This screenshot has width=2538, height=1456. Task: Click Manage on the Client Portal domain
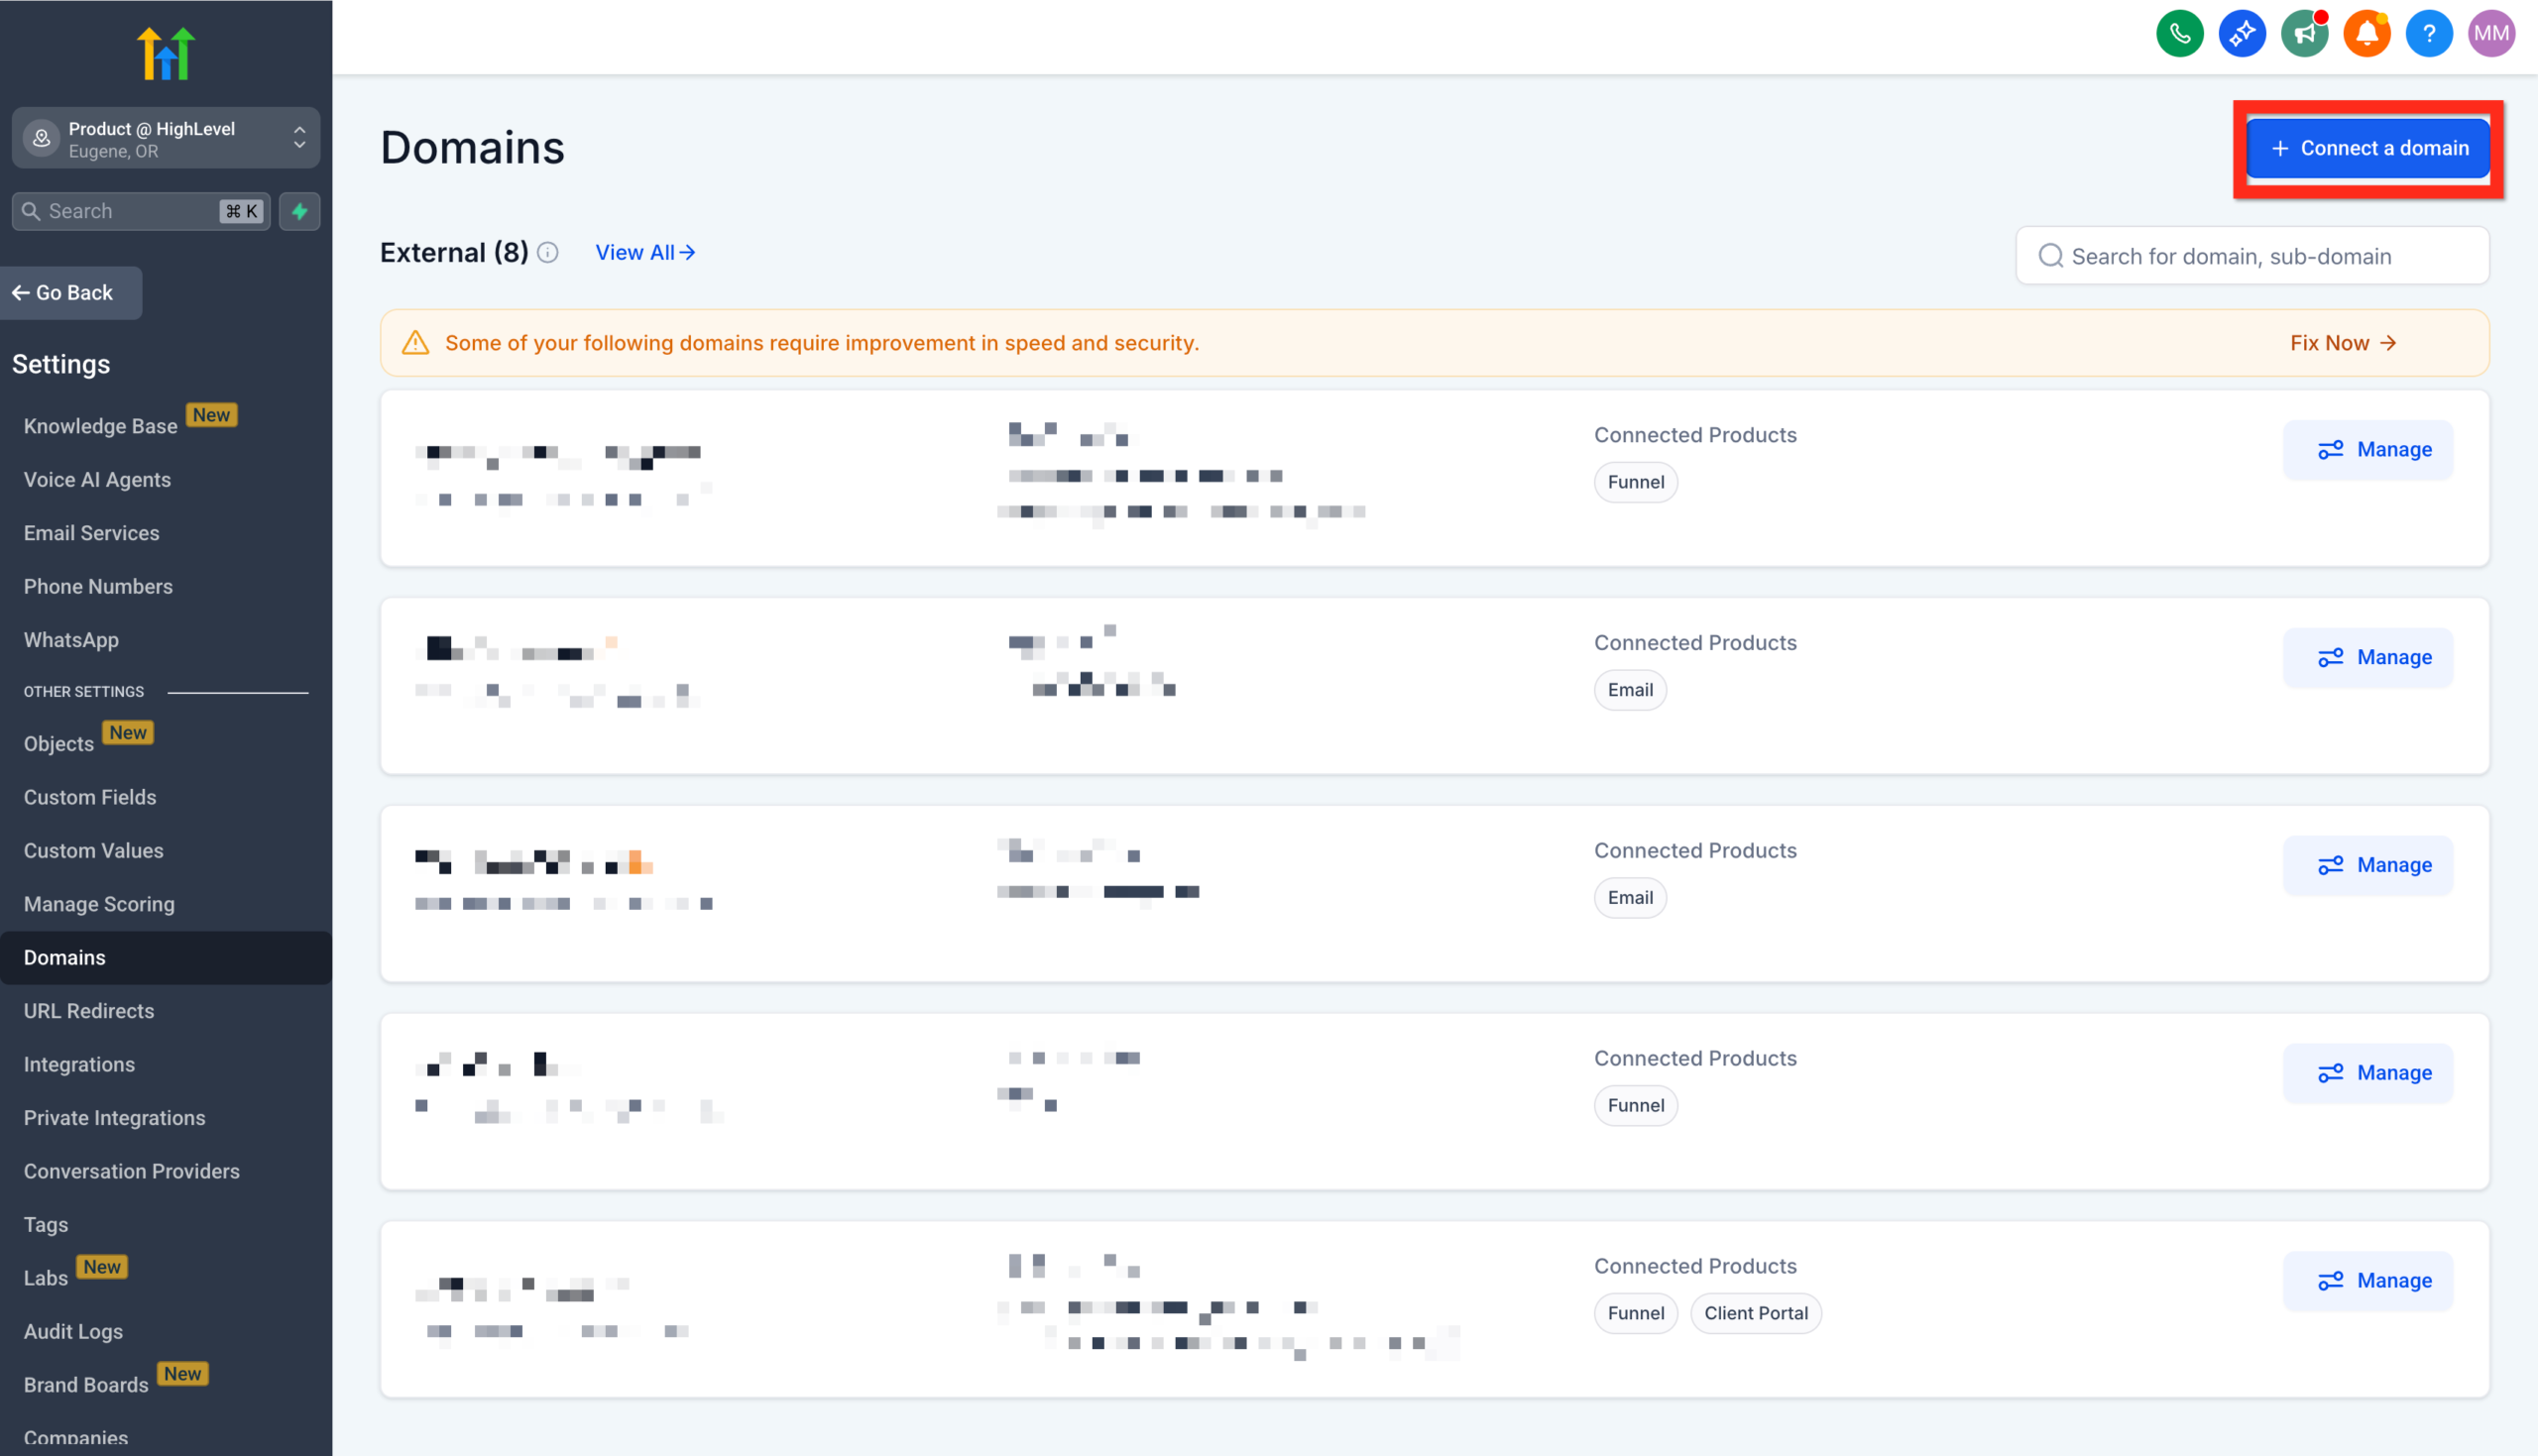(x=2368, y=1280)
